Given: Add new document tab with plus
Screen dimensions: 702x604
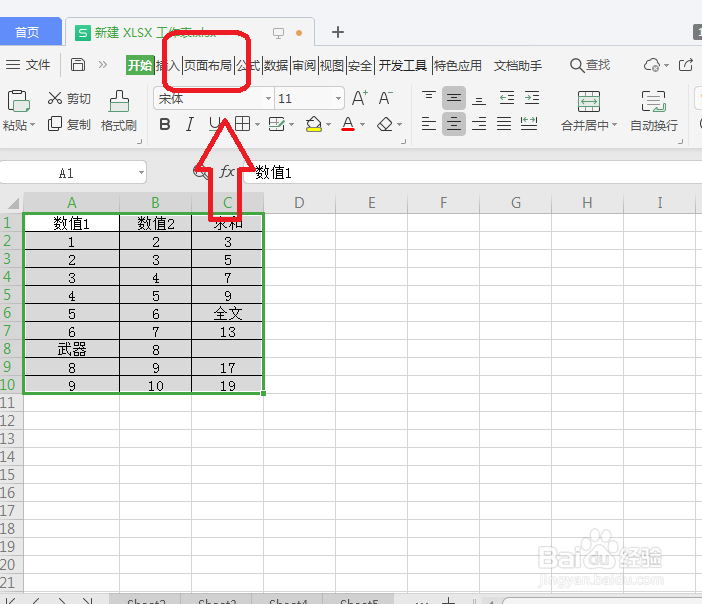Looking at the screenshot, I should click(x=338, y=32).
